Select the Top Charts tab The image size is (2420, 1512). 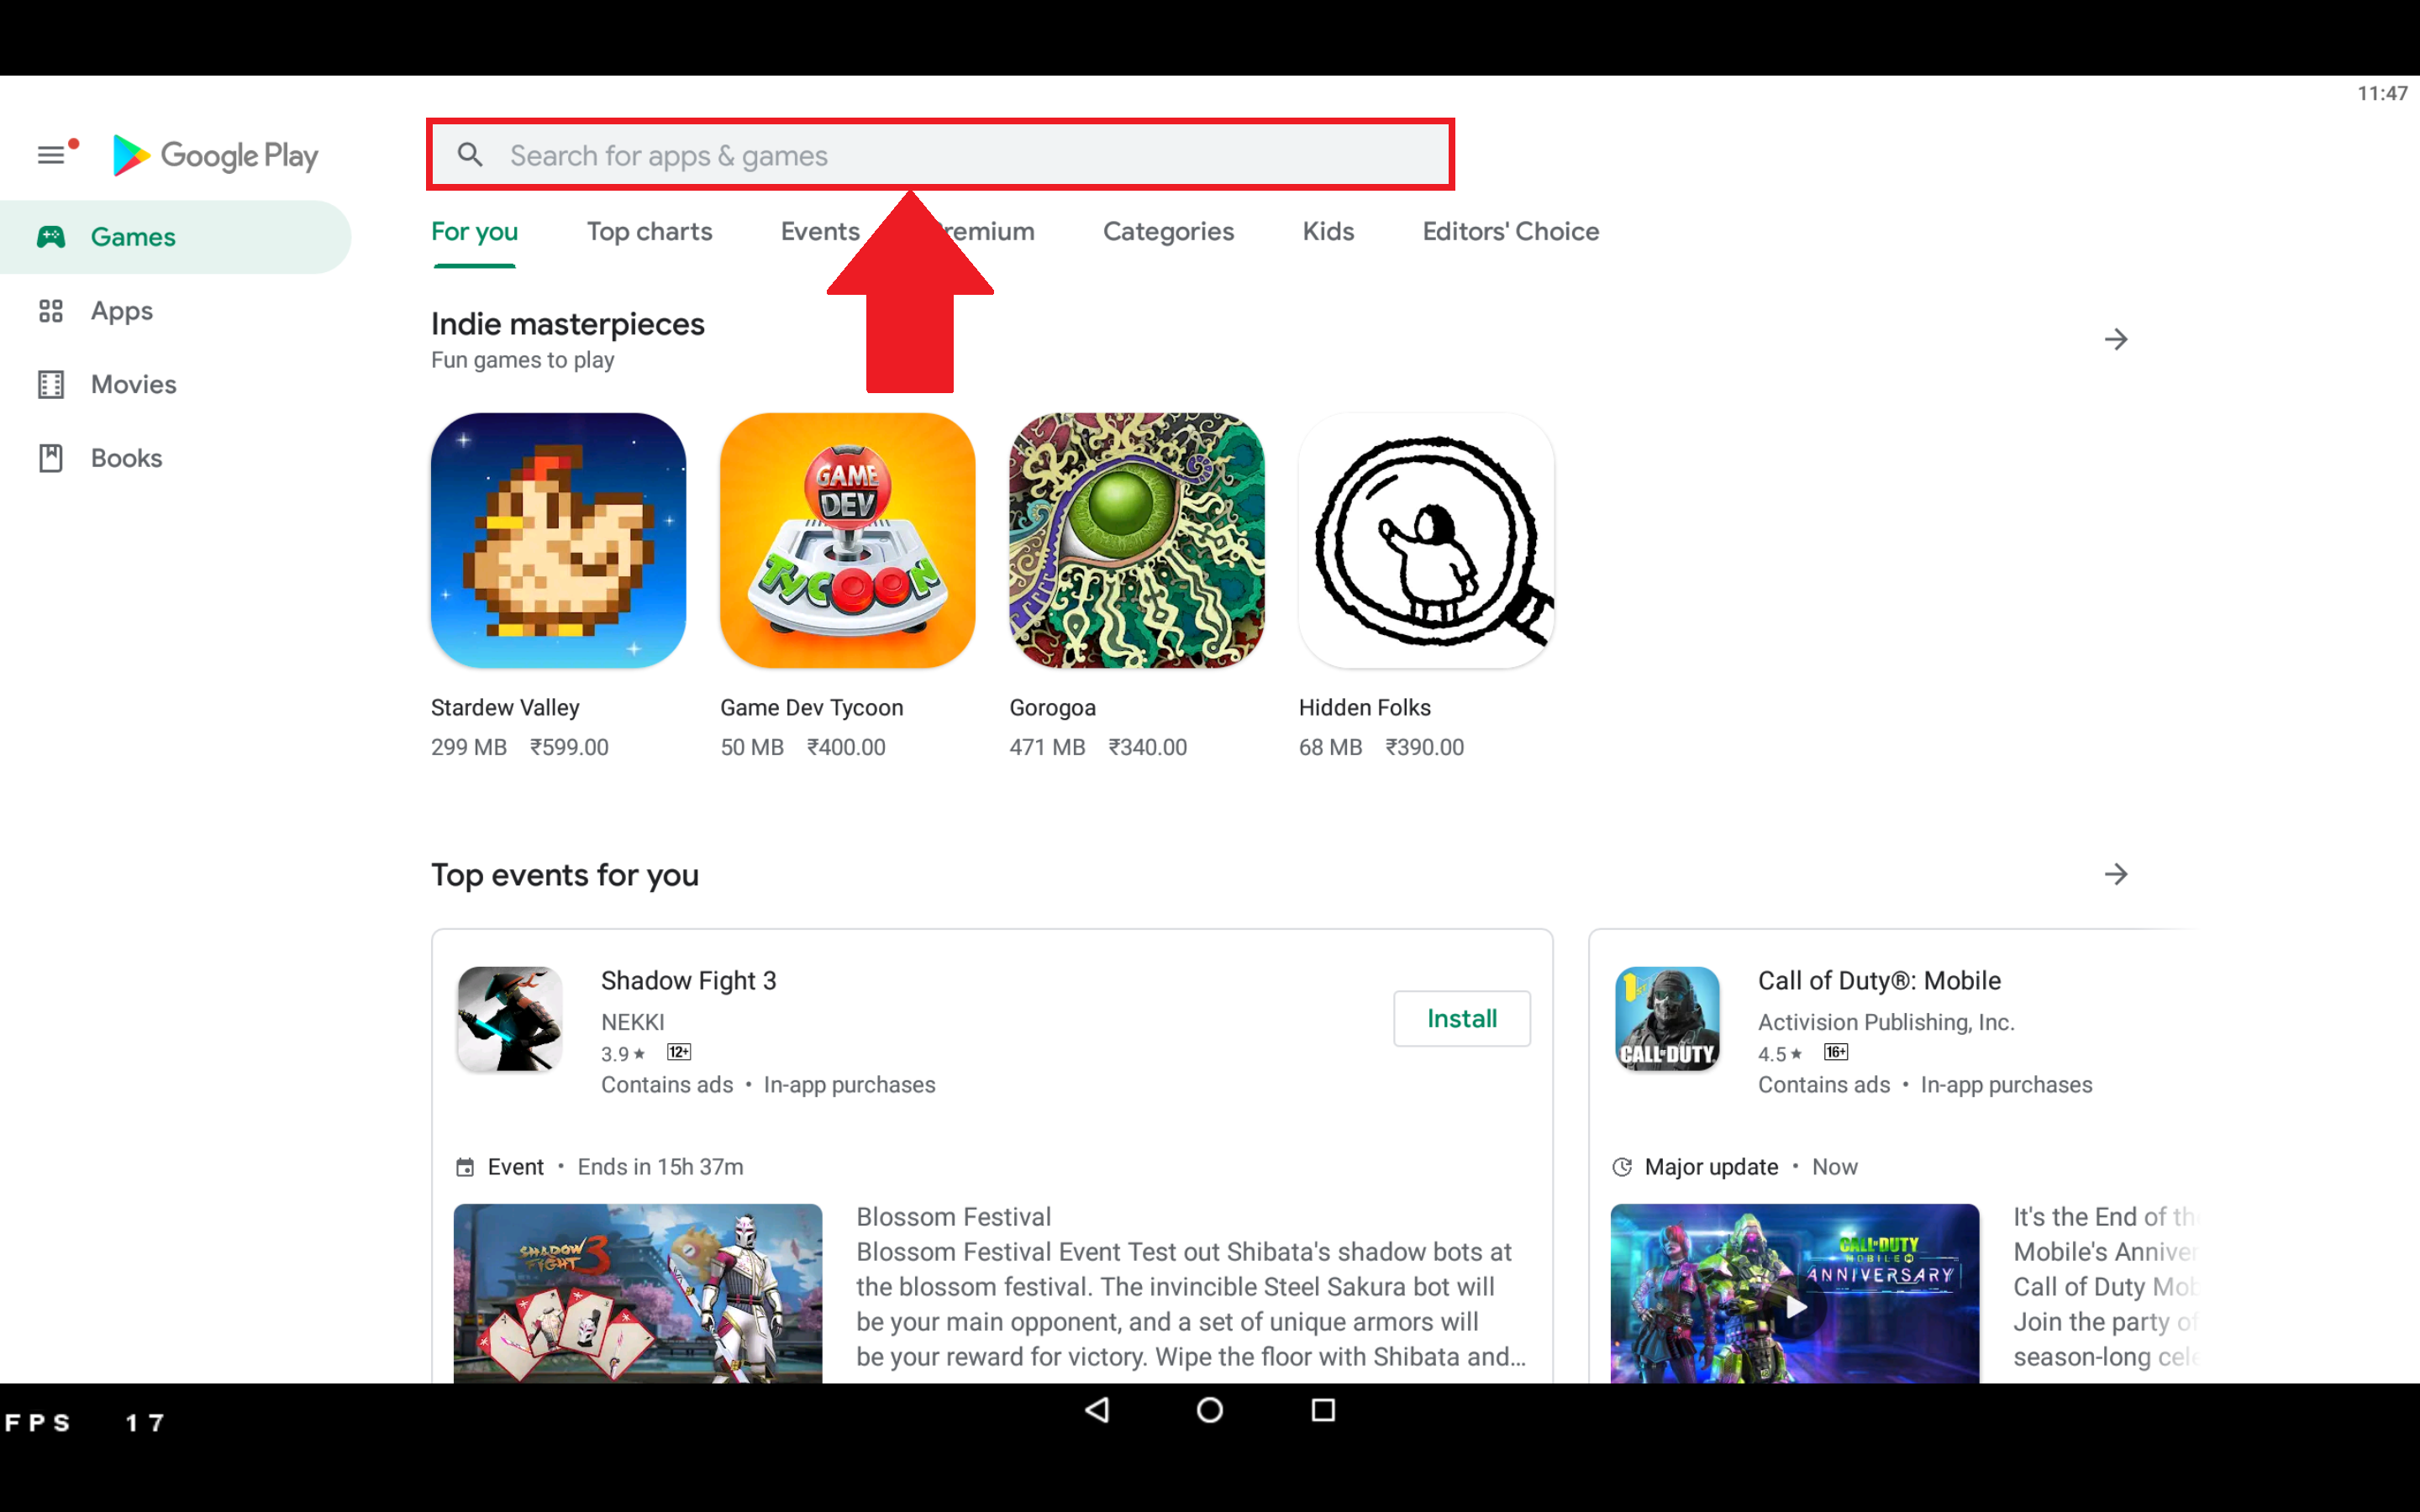coord(646,232)
